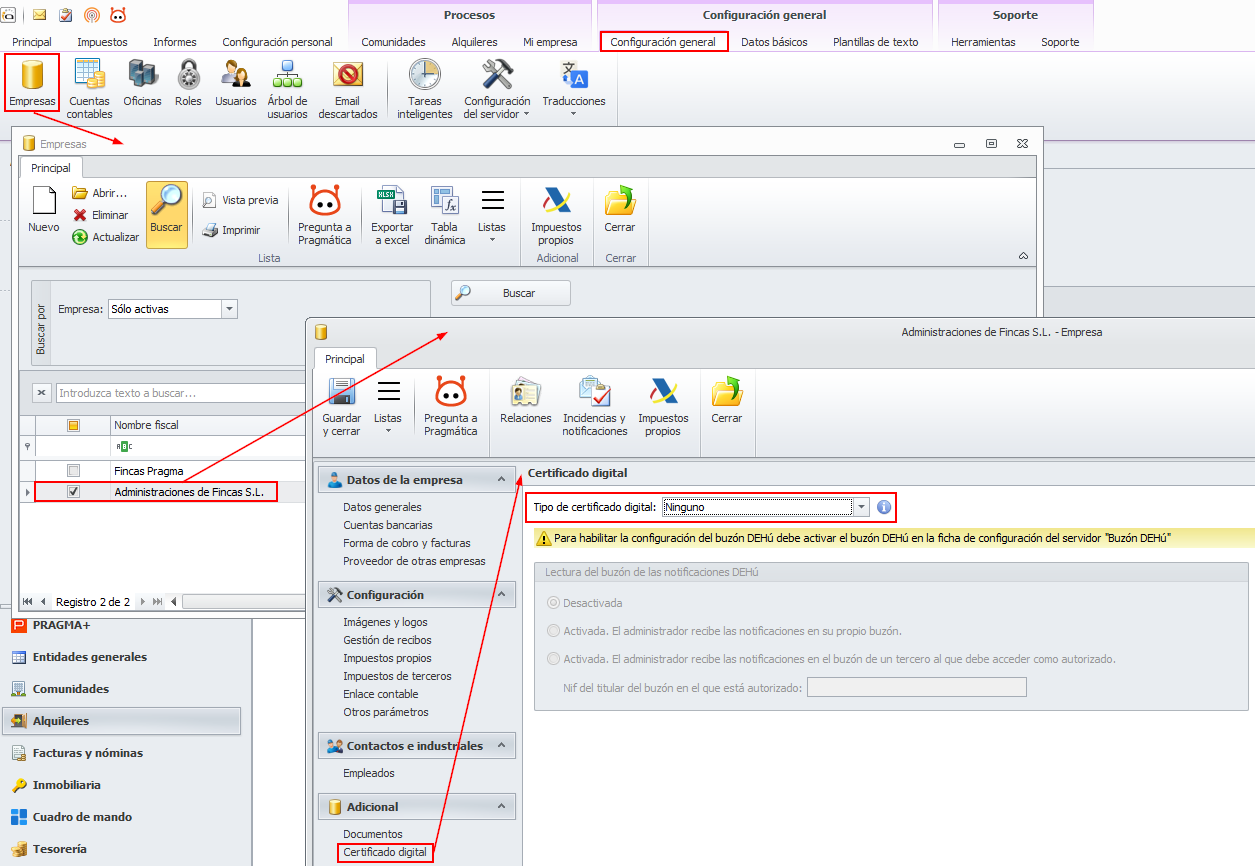Viewport: 1255px width, 866px height.
Task: Click the Nif del titular input field
Action: coord(917,687)
